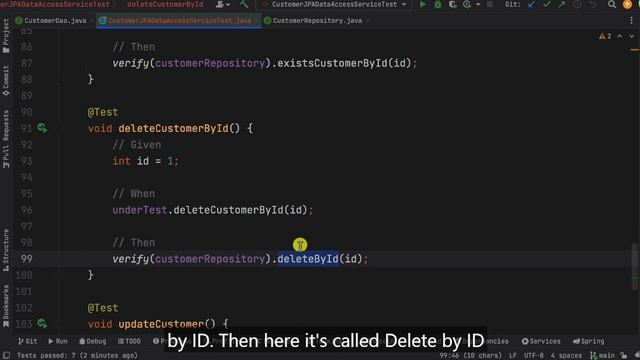Viewport: 640px width, 360px height.
Task: Open the warnings indicator showing 2
Action: click(x=605, y=36)
